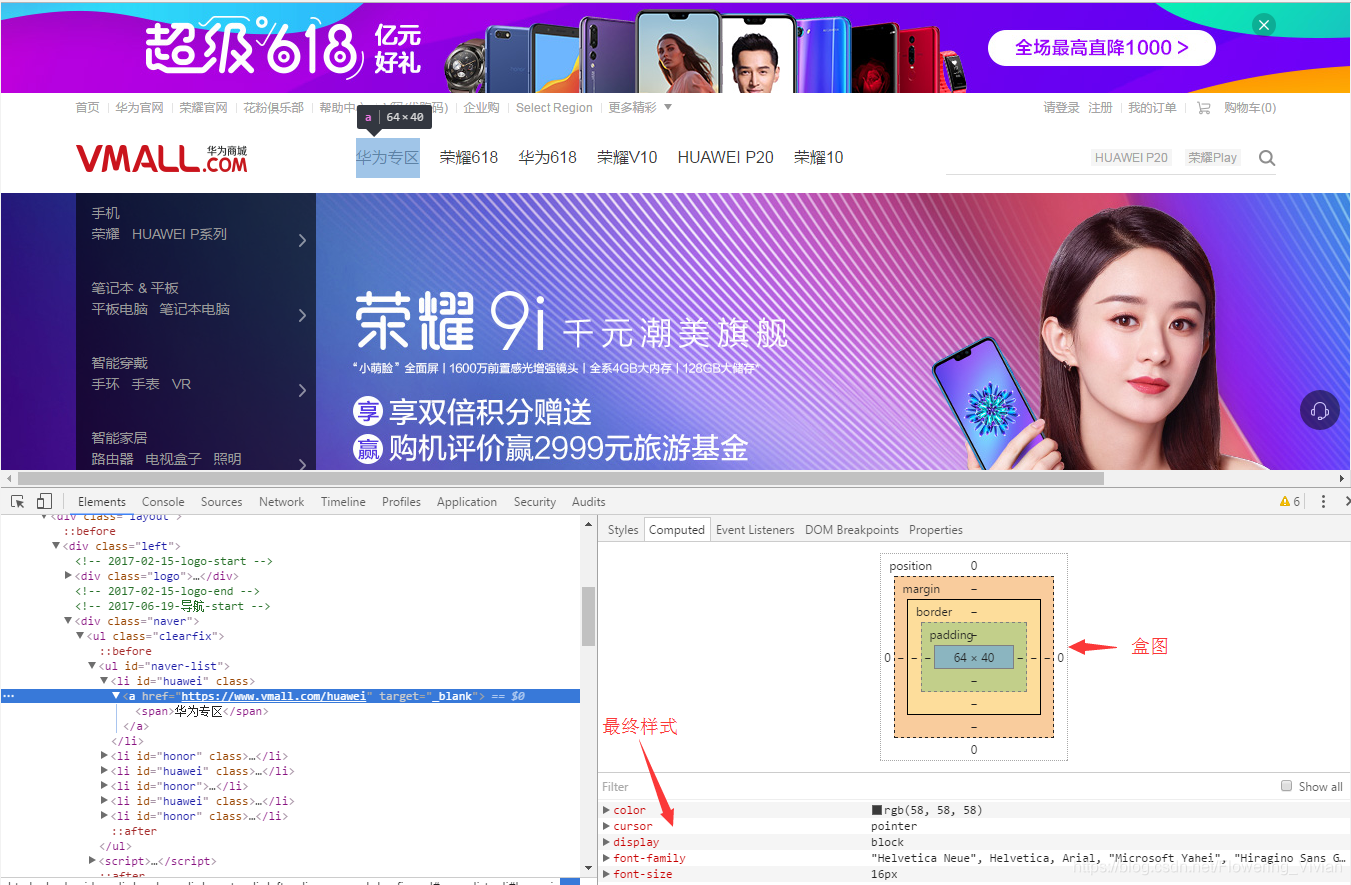Expand the color computed property
The height and width of the screenshot is (885, 1351).
(606, 810)
